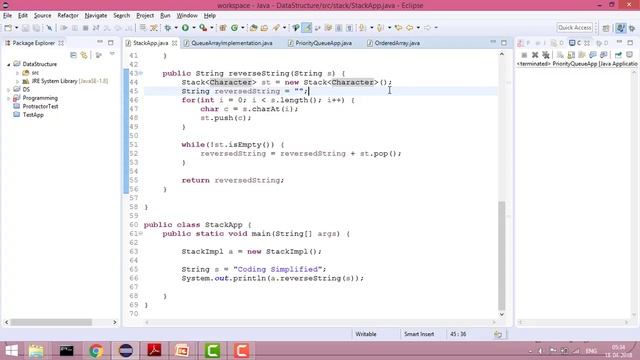Viewport: 640px width, 360px height.
Task: Open the Debug dropdown arrow
Action: click(x=176, y=28)
